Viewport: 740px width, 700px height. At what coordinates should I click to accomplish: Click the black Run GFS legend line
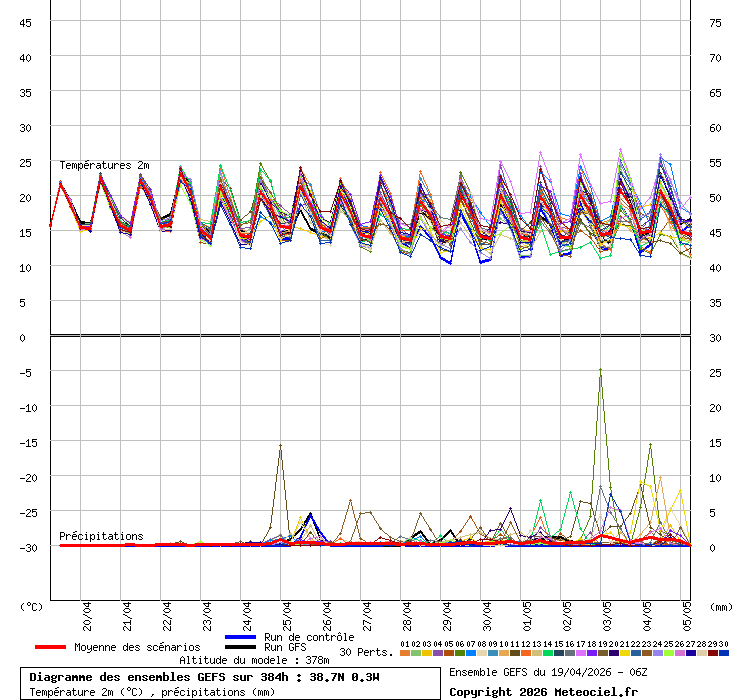241,647
